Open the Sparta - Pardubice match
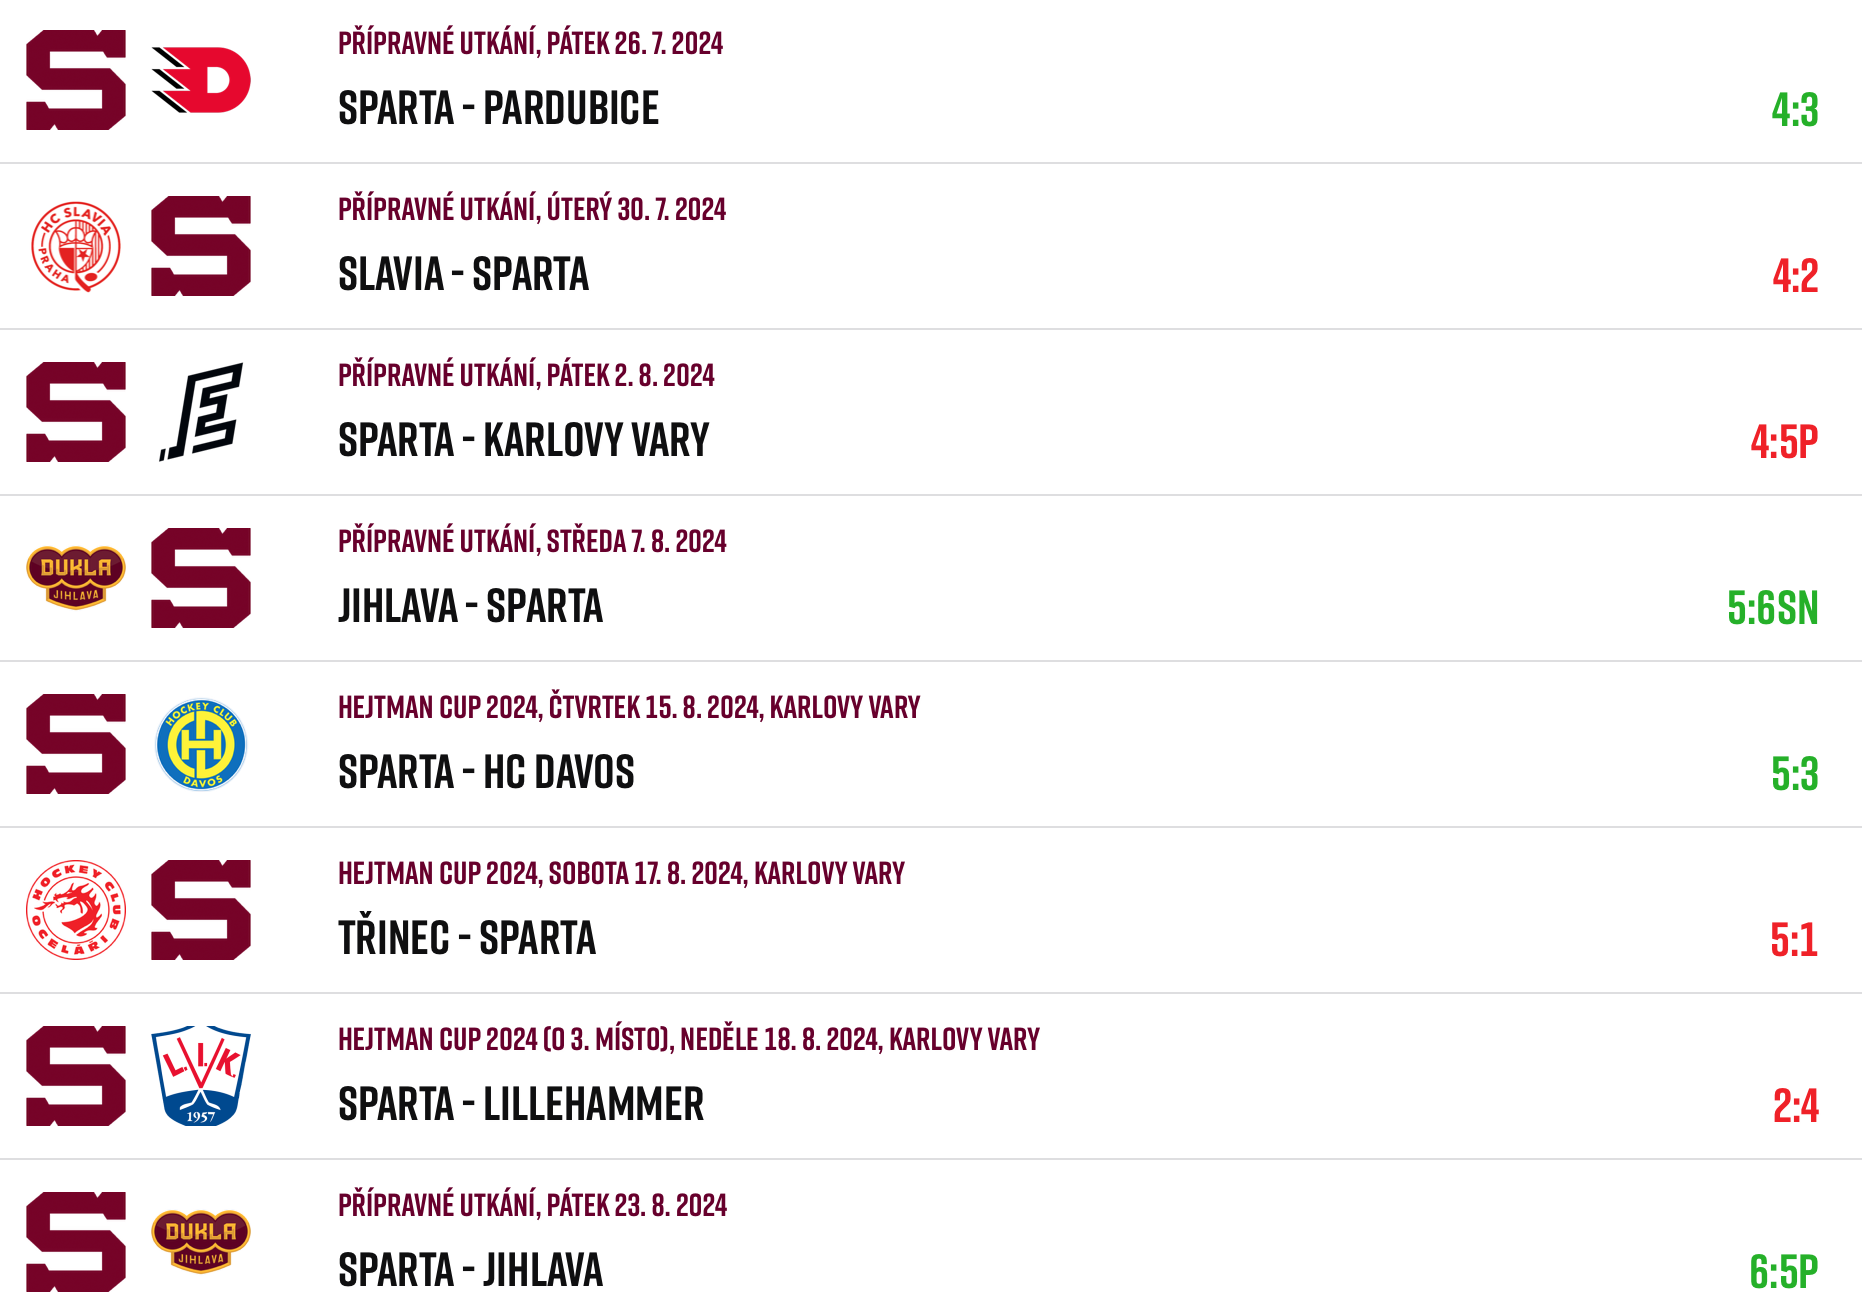 pyautogui.click(x=499, y=108)
